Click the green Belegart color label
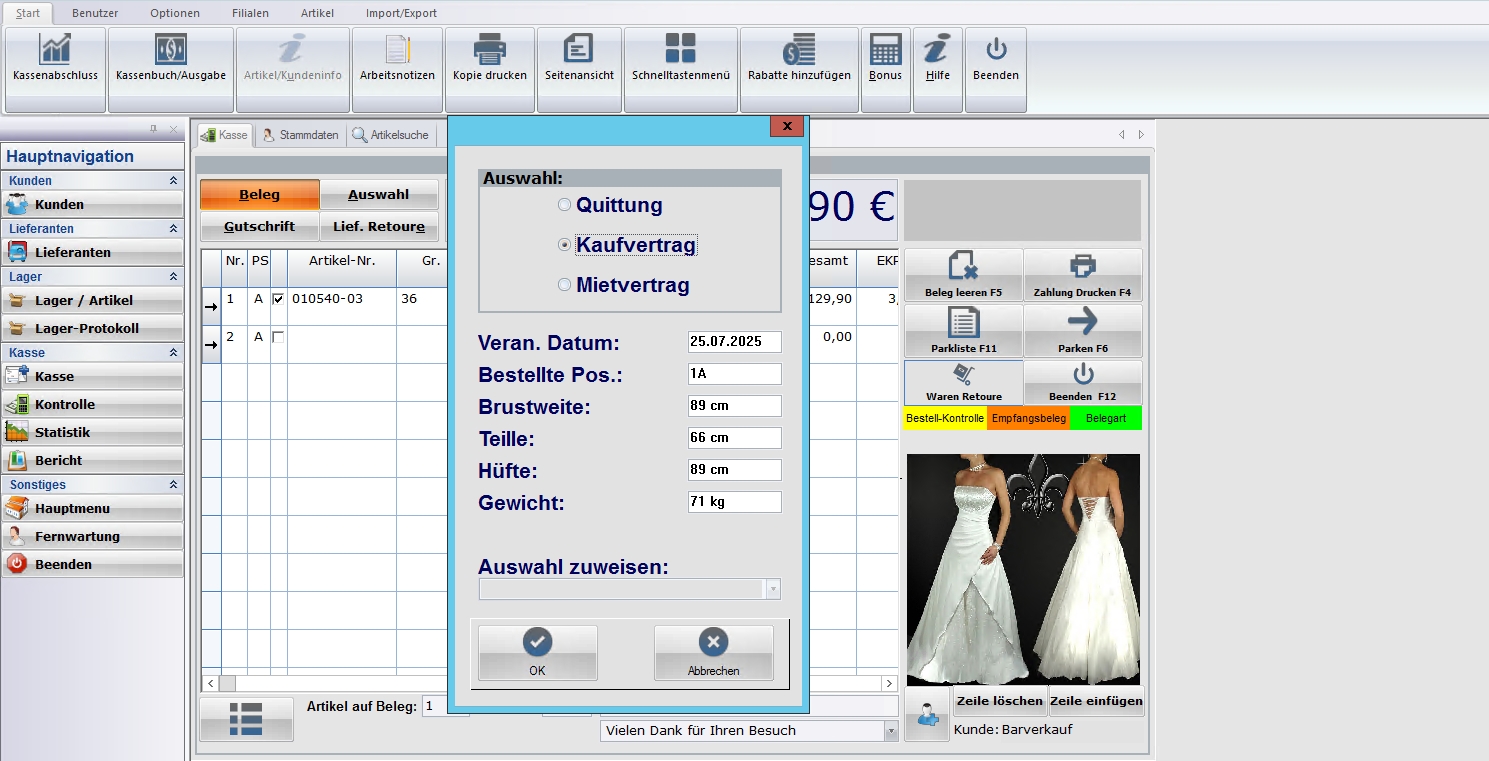1489x761 pixels. pos(1105,418)
